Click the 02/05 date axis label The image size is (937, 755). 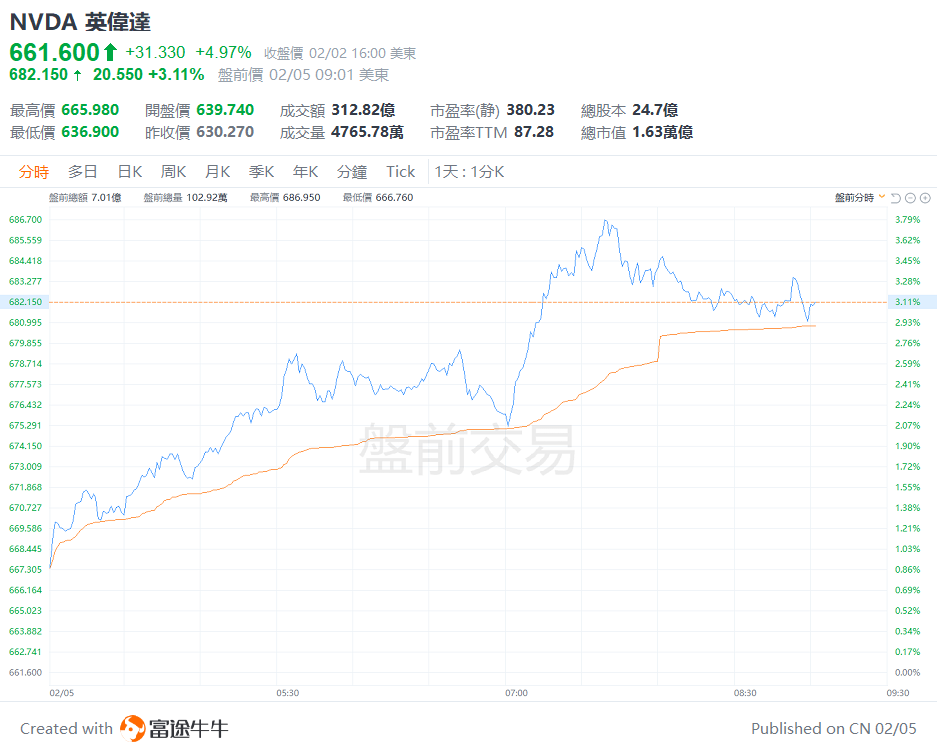click(62, 693)
